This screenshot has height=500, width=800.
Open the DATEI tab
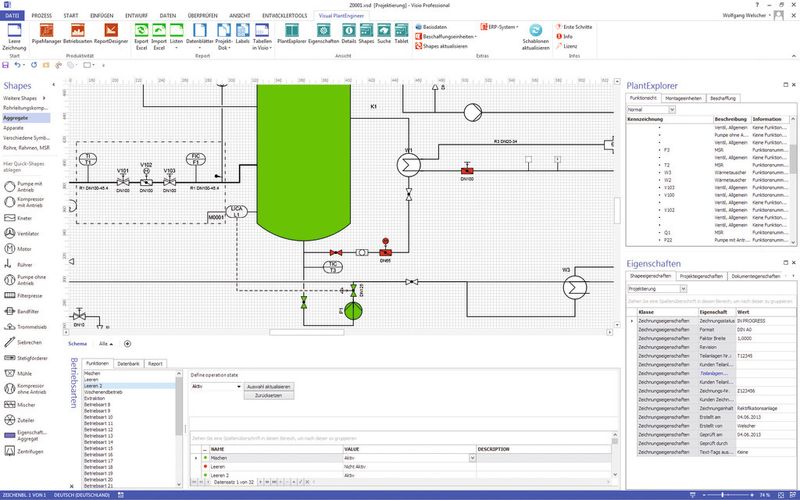coord(12,16)
